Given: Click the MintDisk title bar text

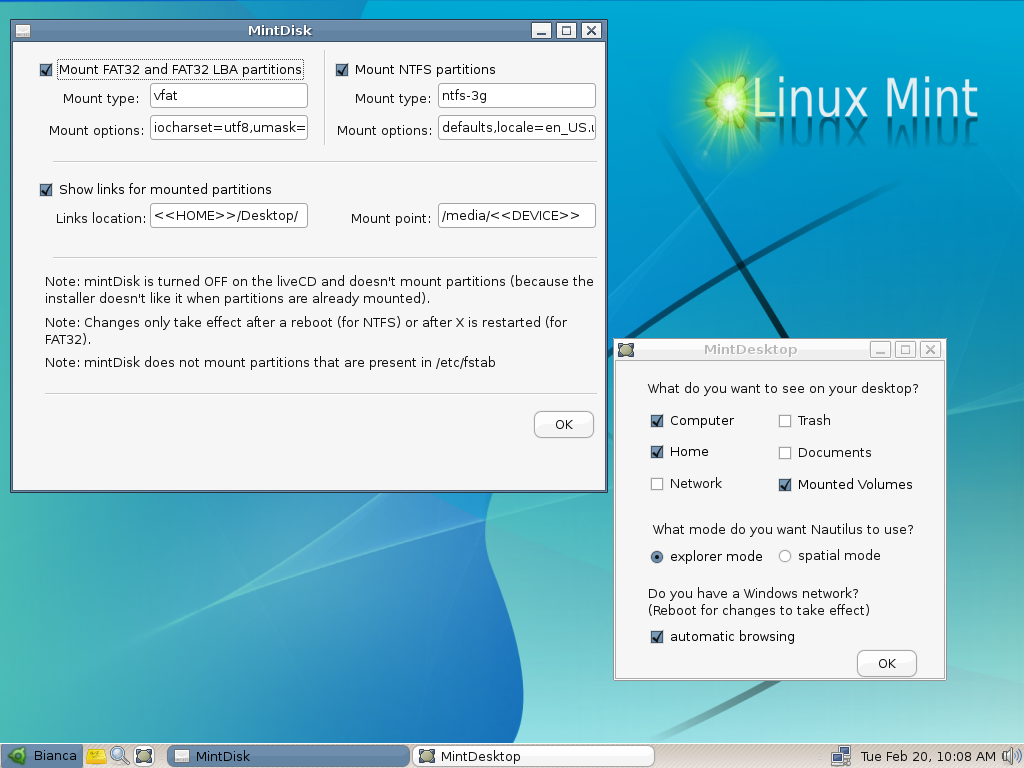Looking at the screenshot, I should 280,31.
